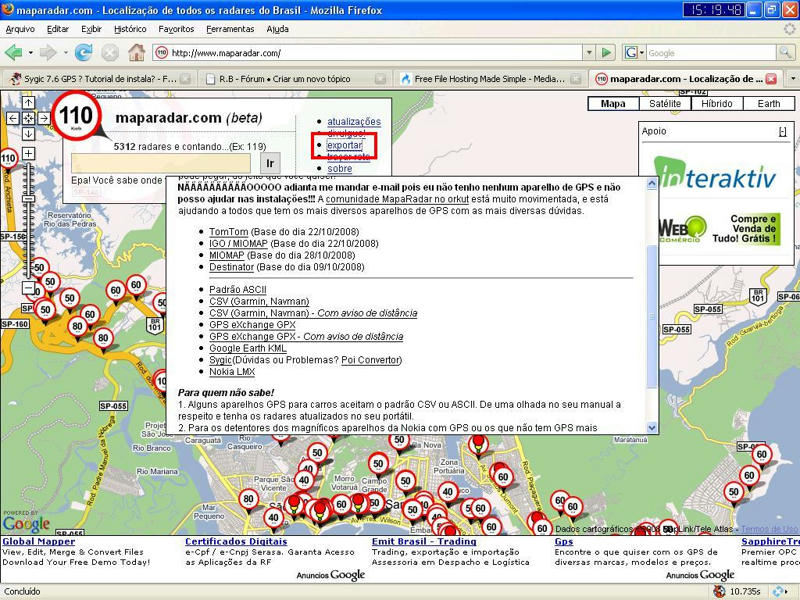The image size is (800, 600).
Task: Open the back history dropdown arrow
Action: click(31, 52)
